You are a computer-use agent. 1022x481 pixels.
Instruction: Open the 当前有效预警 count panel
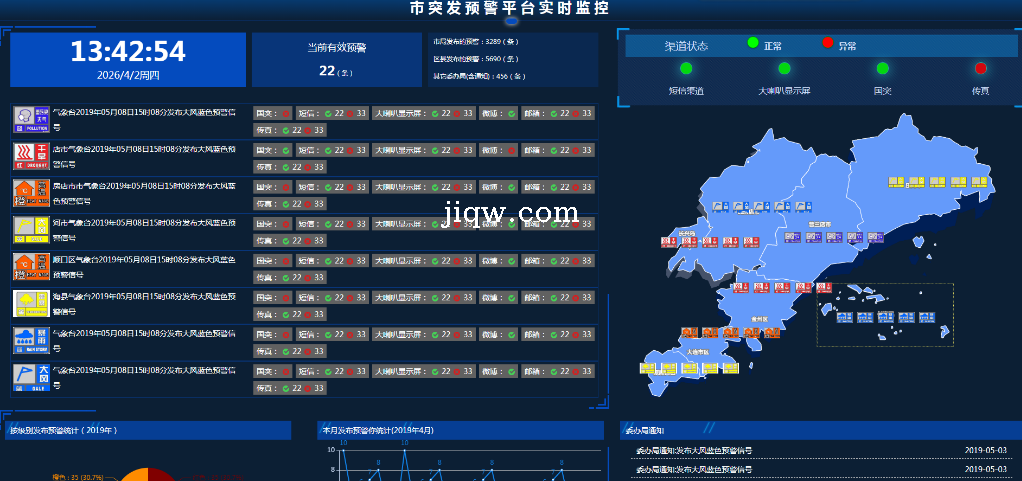pos(336,60)
